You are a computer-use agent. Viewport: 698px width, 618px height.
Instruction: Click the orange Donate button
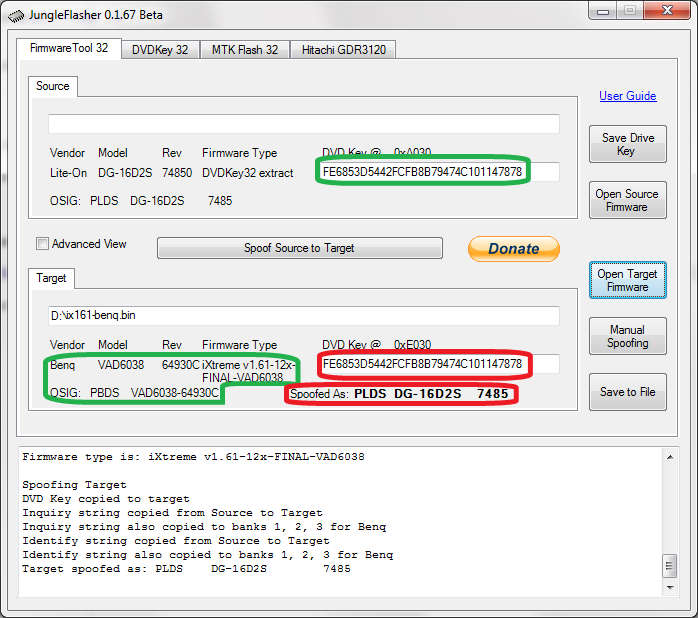pyautogui.click(x=514, y=248)
